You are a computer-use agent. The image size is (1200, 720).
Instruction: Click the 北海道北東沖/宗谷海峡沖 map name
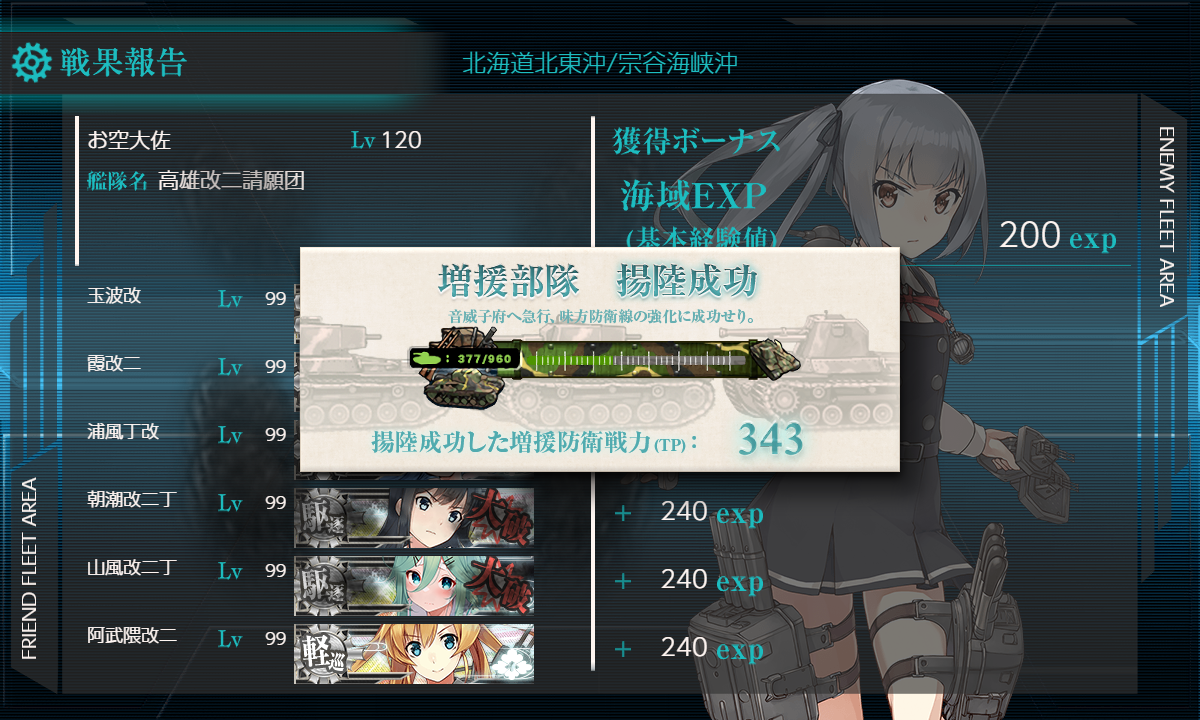(x=600, y=64)
